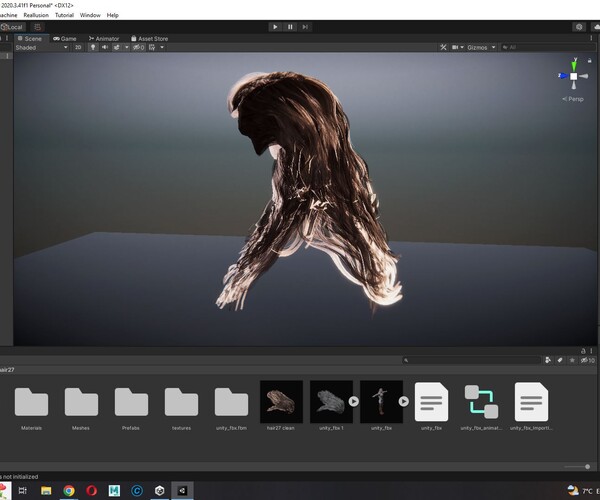This screenshot has height=500, width=600.
Task: Open the scene camera settings icon
Action: pos(455,47)
